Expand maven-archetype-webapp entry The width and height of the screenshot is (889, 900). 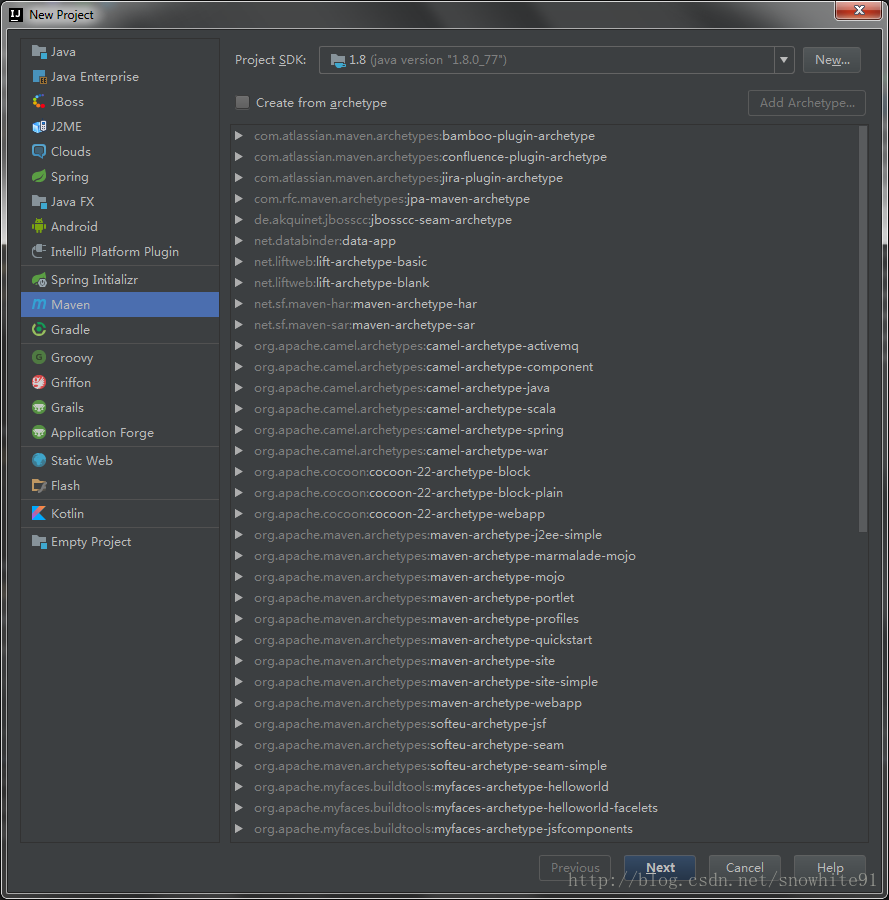point(239,703)
